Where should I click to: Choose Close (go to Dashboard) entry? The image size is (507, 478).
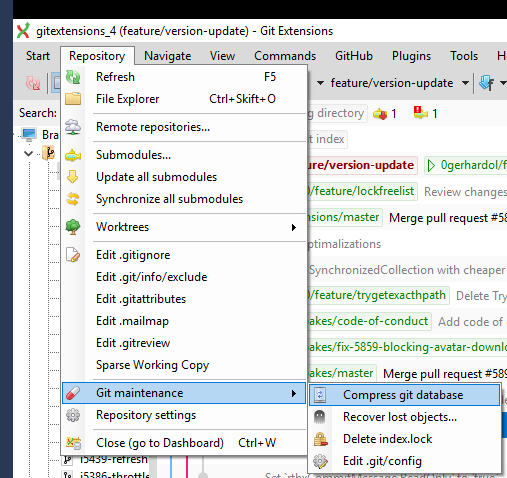coord(184,443)
